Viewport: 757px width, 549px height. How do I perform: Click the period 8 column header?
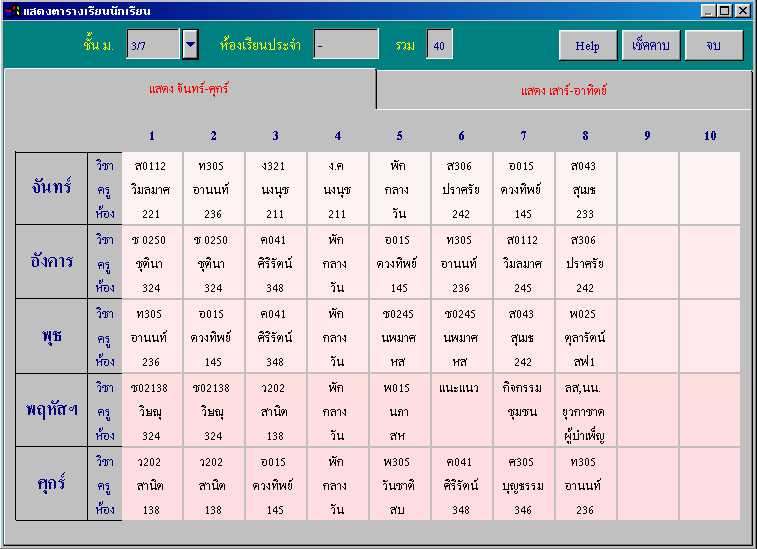point(585,136)
